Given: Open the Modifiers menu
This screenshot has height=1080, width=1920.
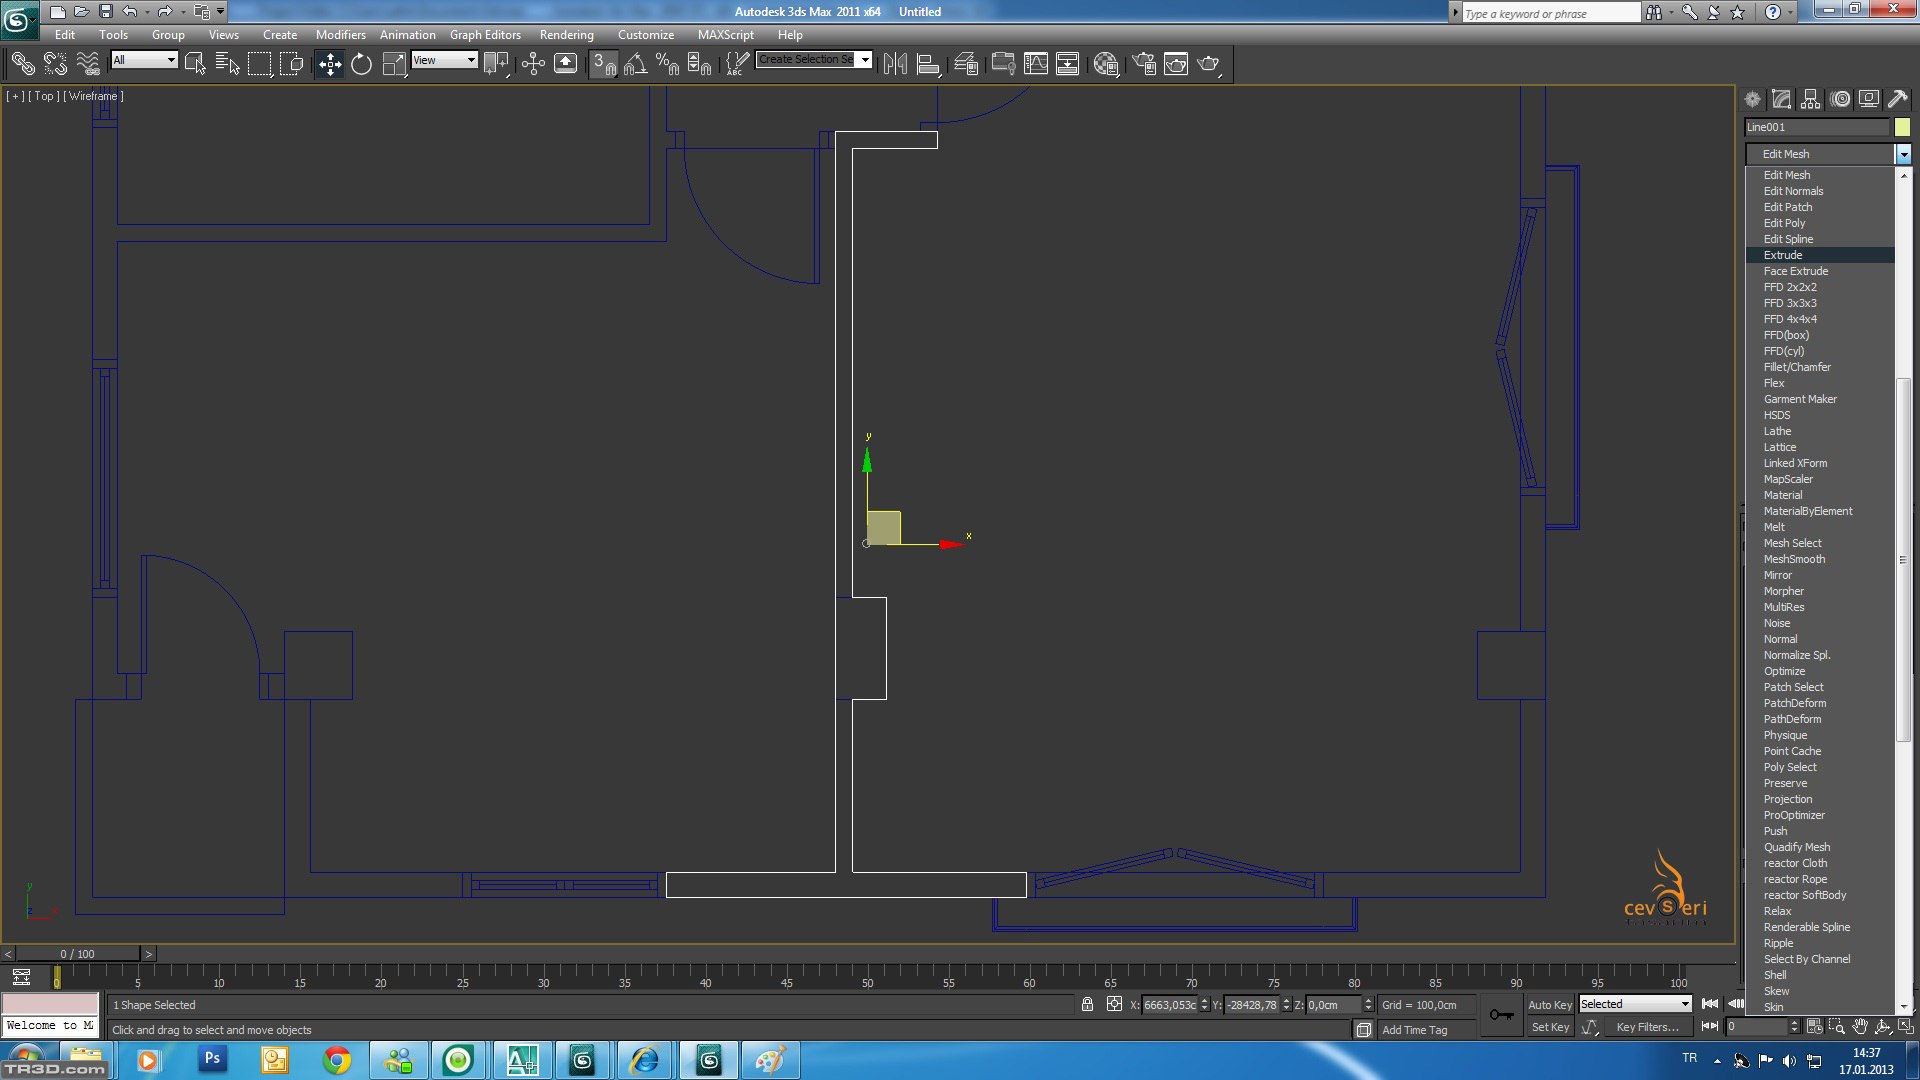Looking at the screenshot, I should pos(340,34).
